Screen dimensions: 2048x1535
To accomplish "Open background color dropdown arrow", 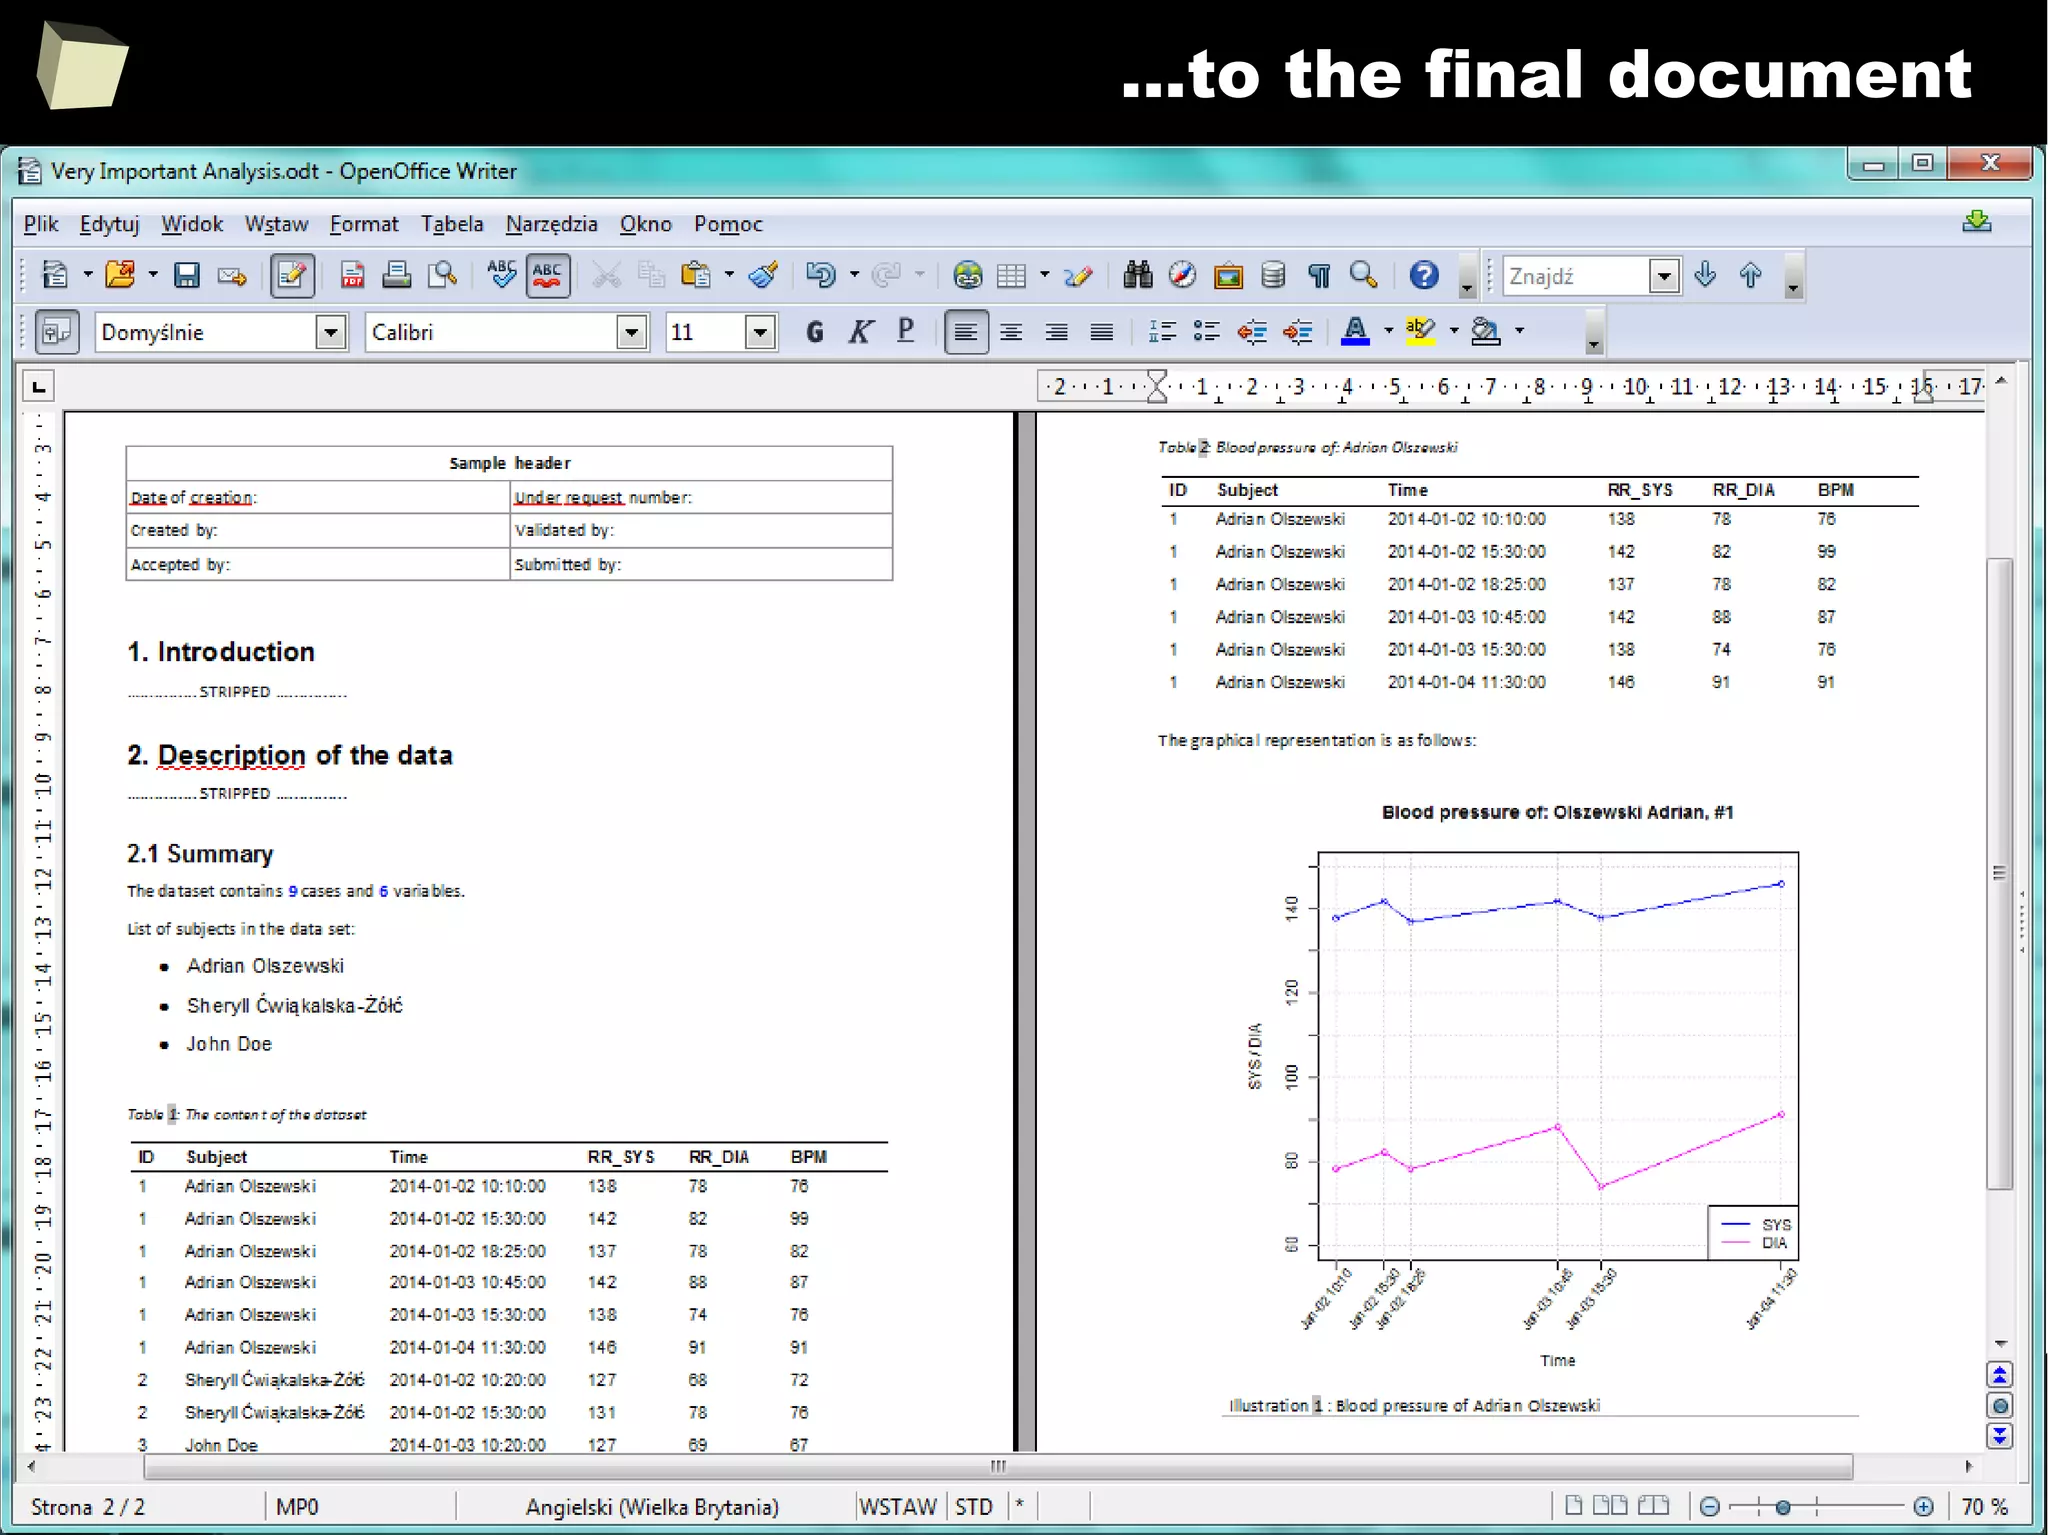I will (1520, 331).
